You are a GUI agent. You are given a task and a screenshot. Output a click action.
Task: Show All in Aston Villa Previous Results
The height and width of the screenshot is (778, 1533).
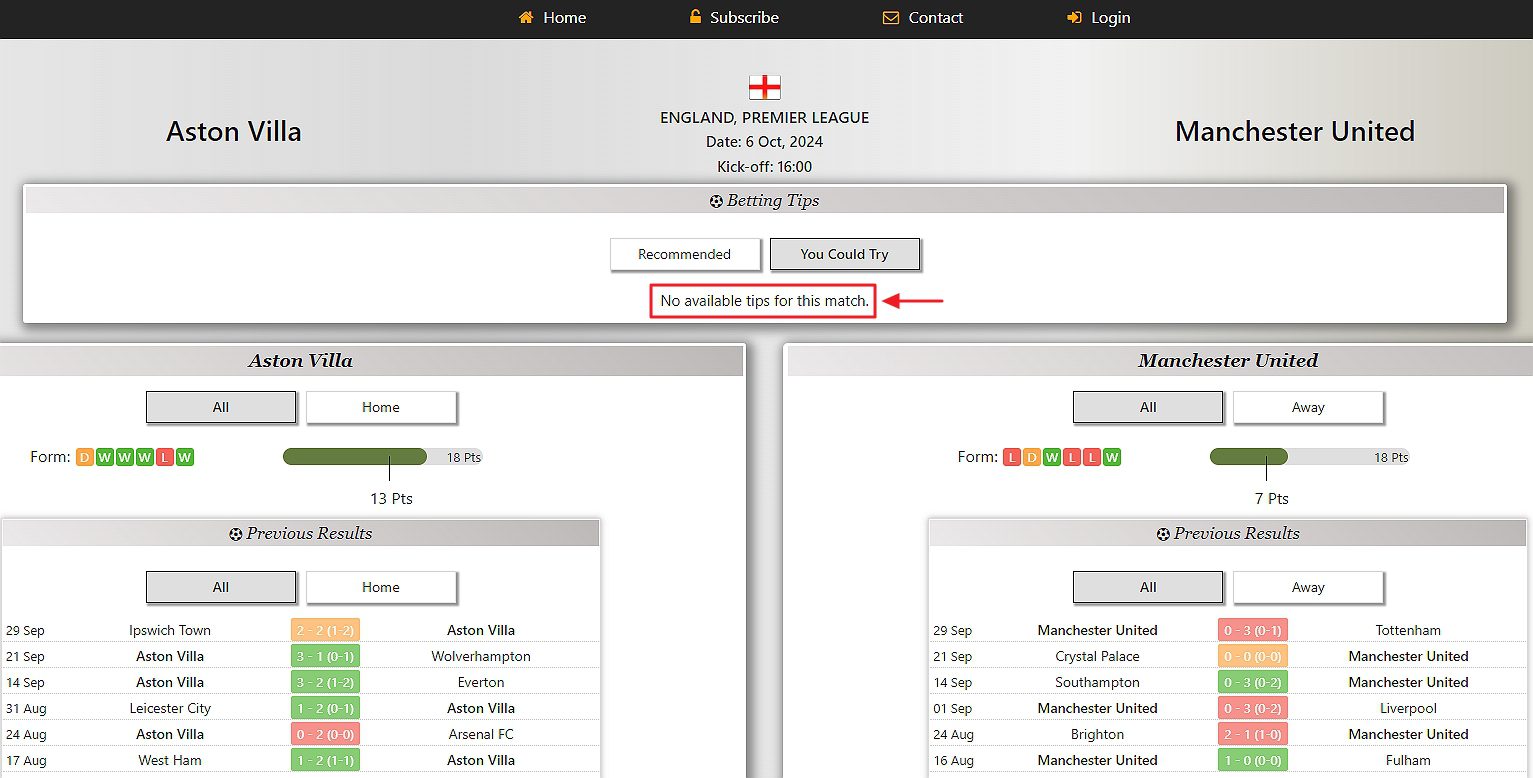coord(221,587)
